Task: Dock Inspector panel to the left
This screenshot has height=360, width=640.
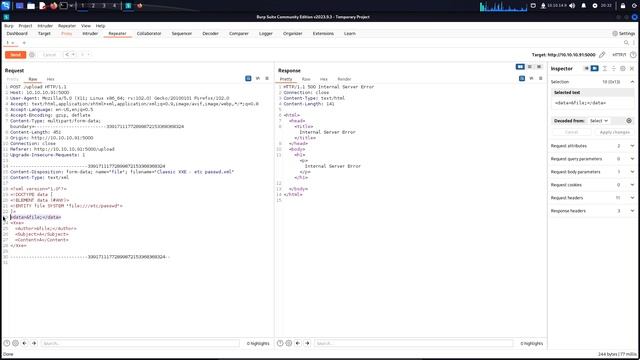Action: pyautogui.click(x=586, y=69)
